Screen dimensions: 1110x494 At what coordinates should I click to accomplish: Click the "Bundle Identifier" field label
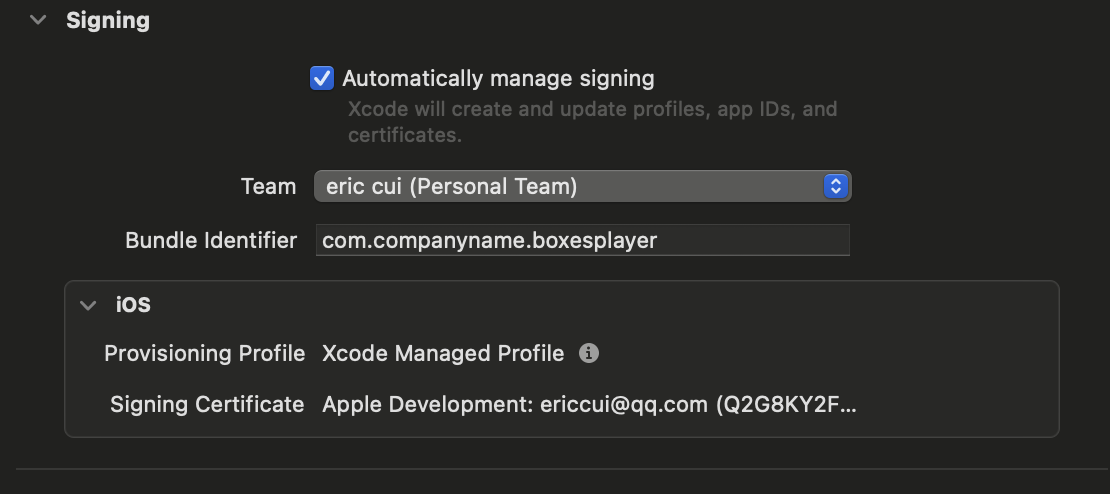[x=211, y=240]
